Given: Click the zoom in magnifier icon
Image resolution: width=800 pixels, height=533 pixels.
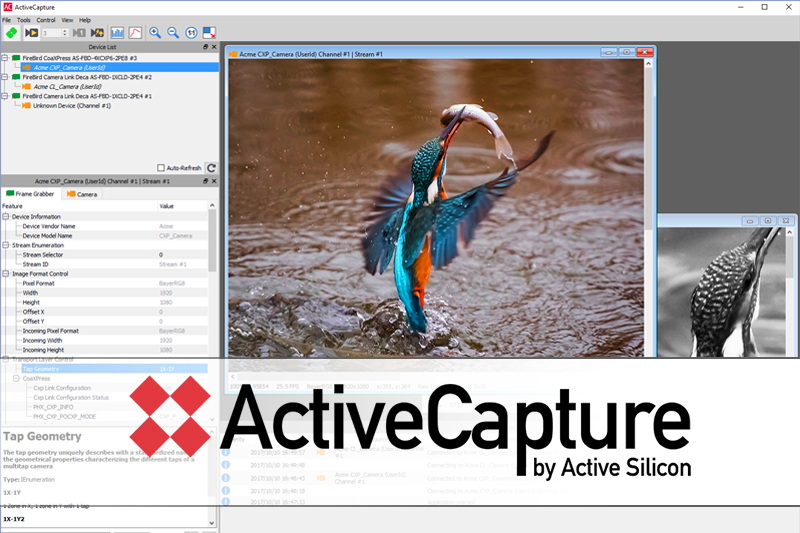Looking at the screenshot, I should (156, 33).
